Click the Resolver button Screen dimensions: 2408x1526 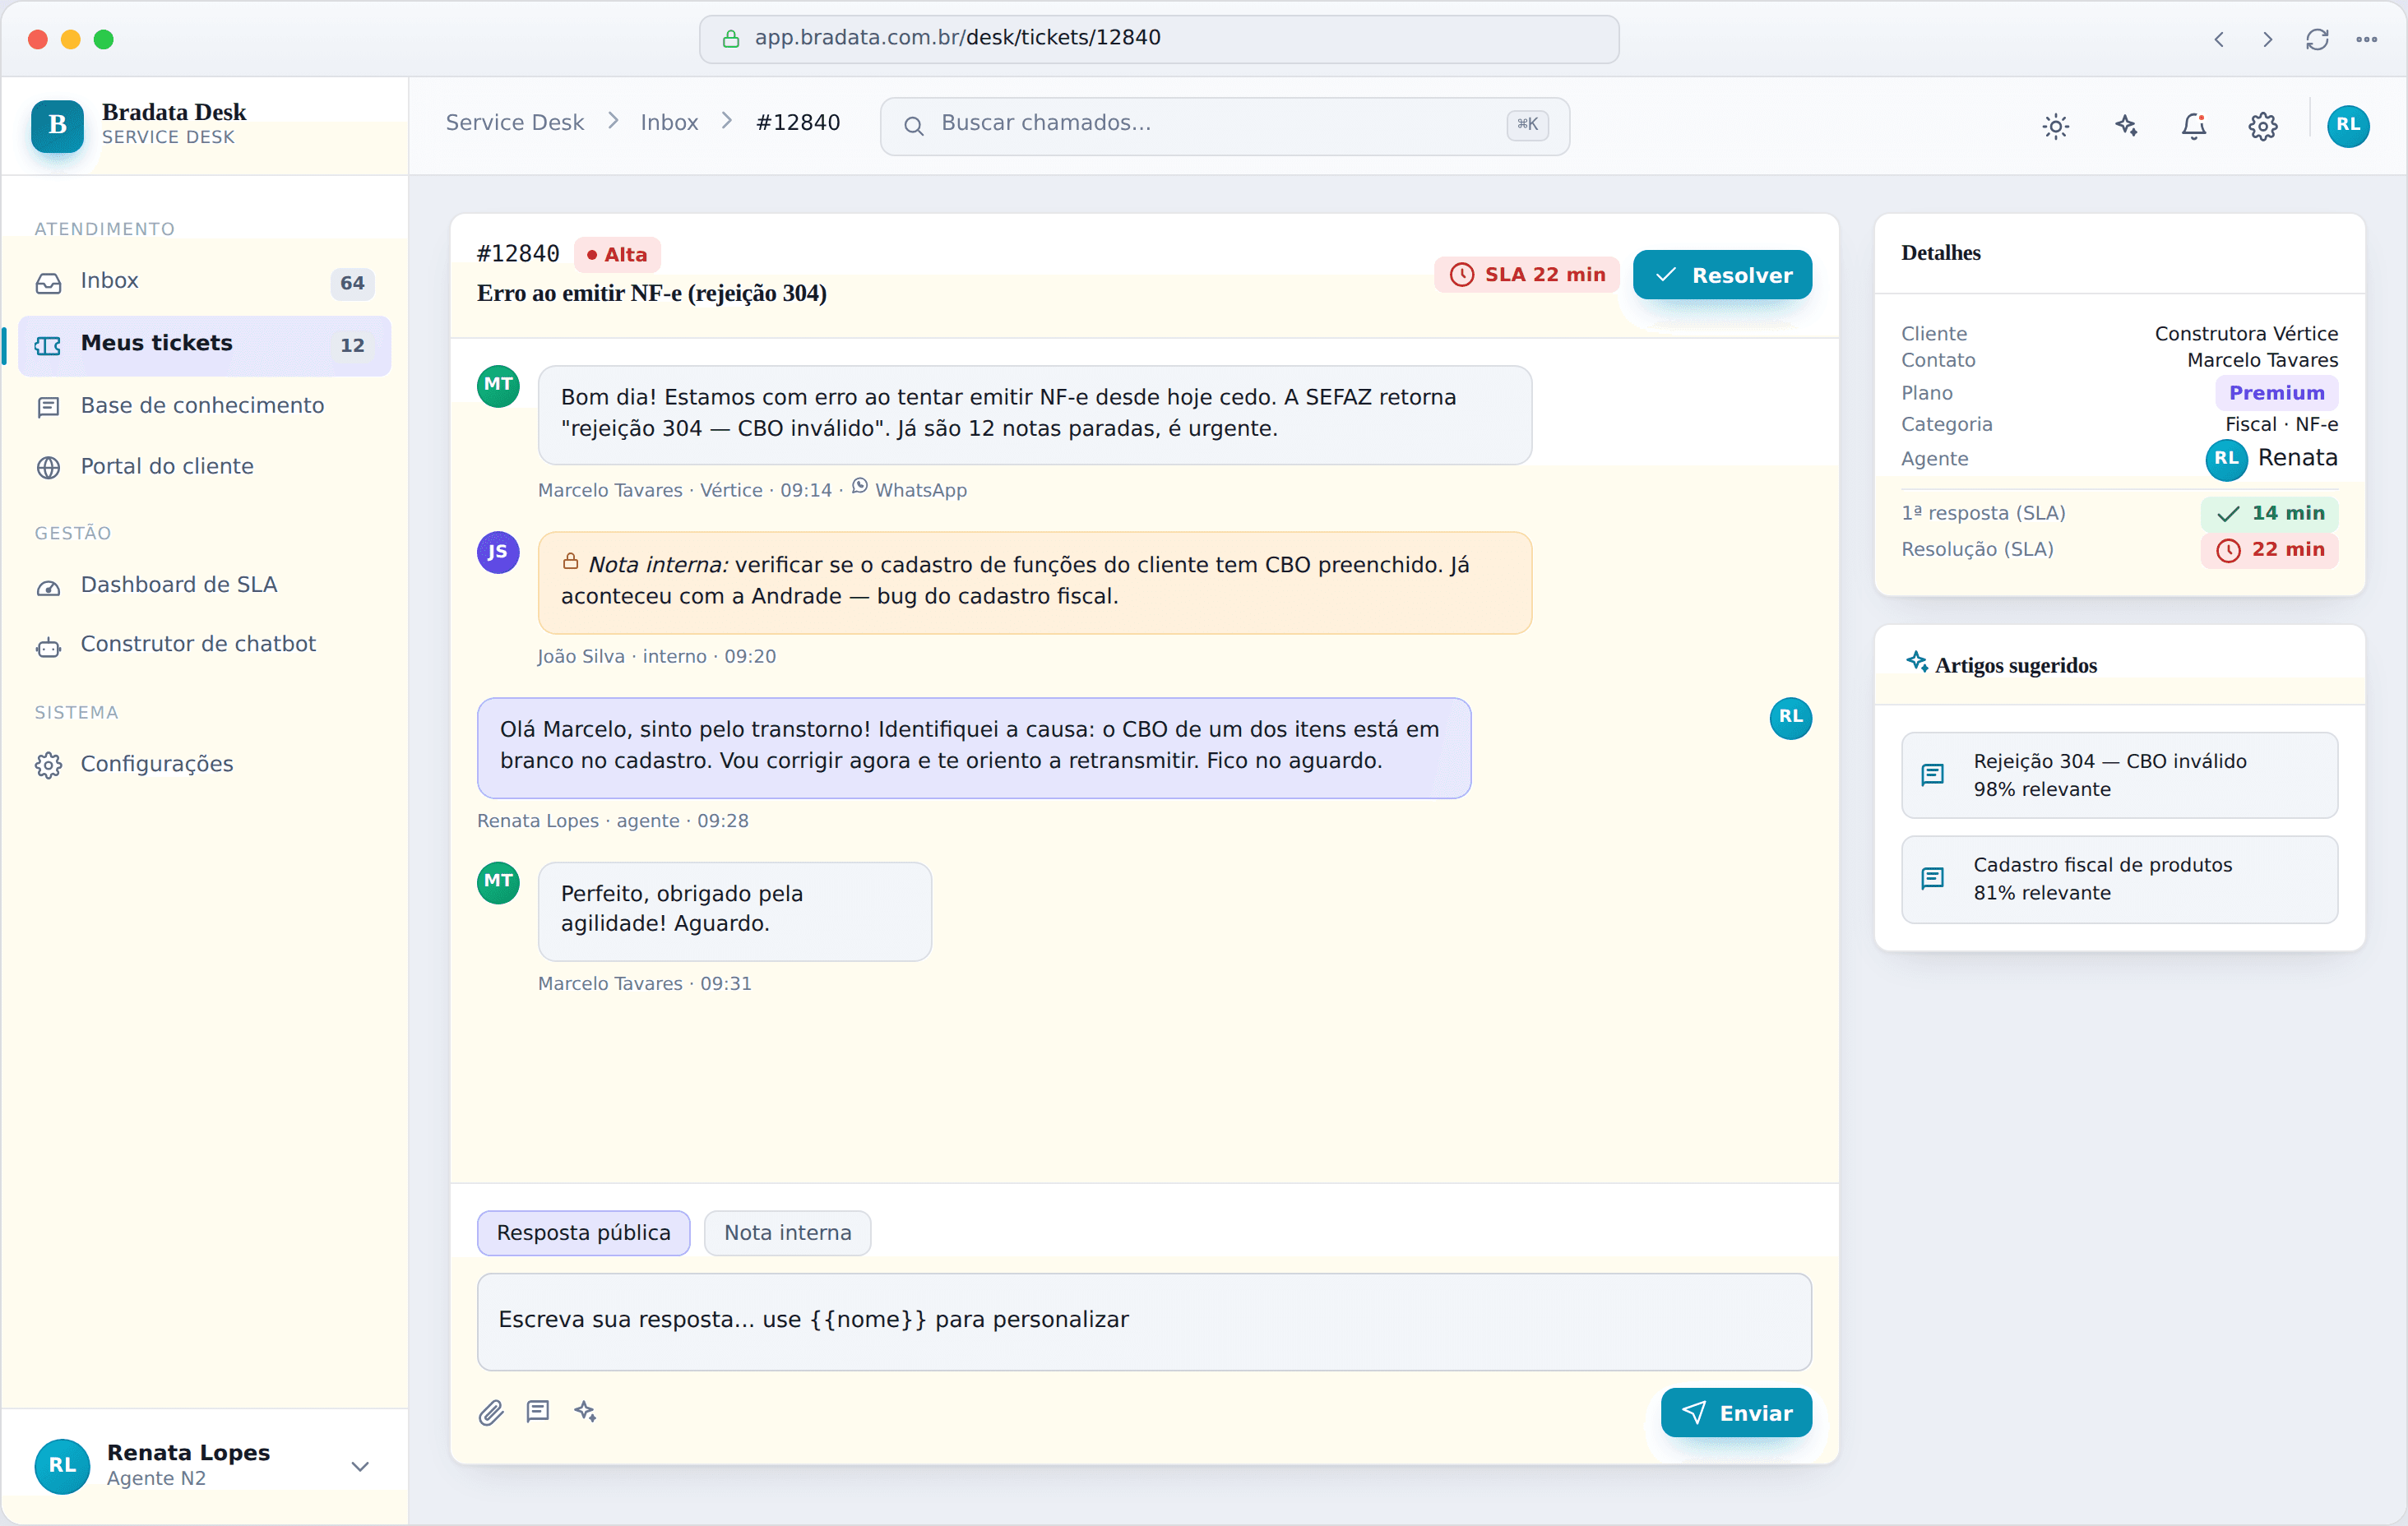(x=1722, y=275)
